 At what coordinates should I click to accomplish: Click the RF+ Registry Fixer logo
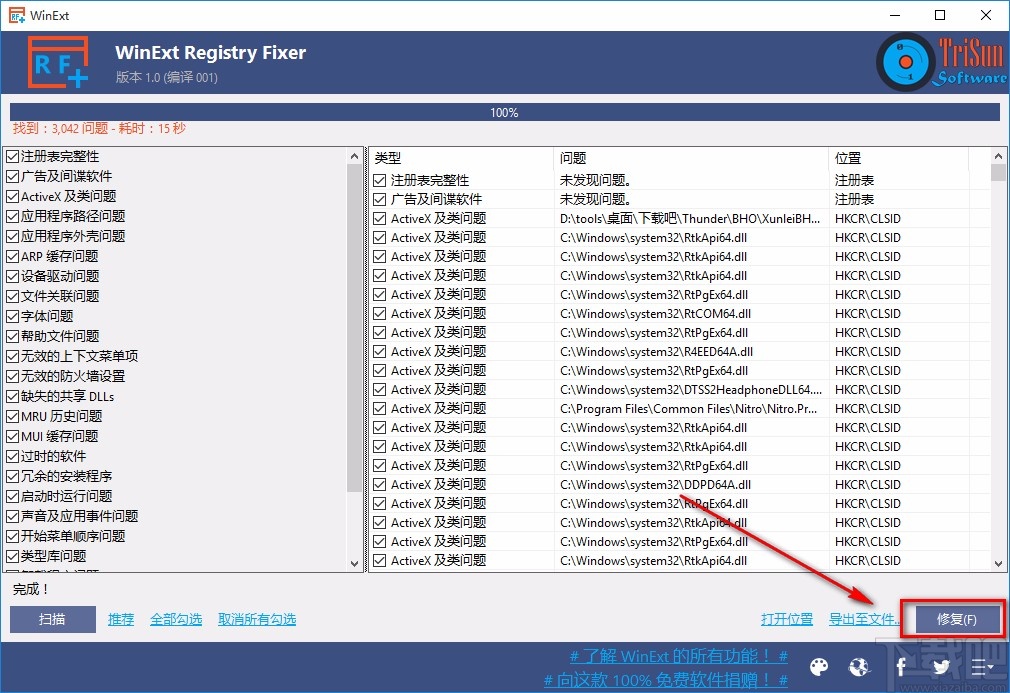point(58,62)
